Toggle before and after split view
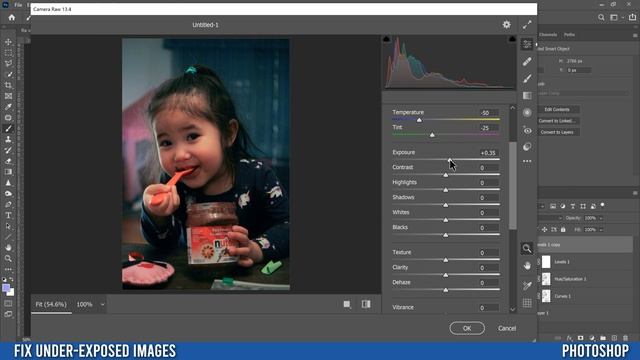 click(x=366, y=304)
